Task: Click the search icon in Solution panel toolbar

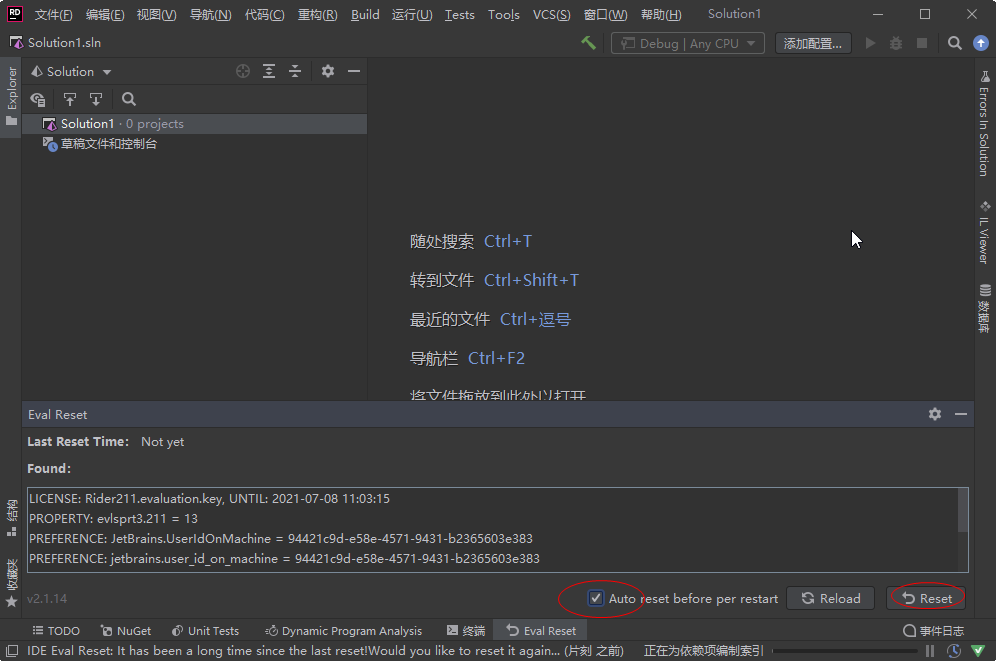Action: [x=129, y=99]
